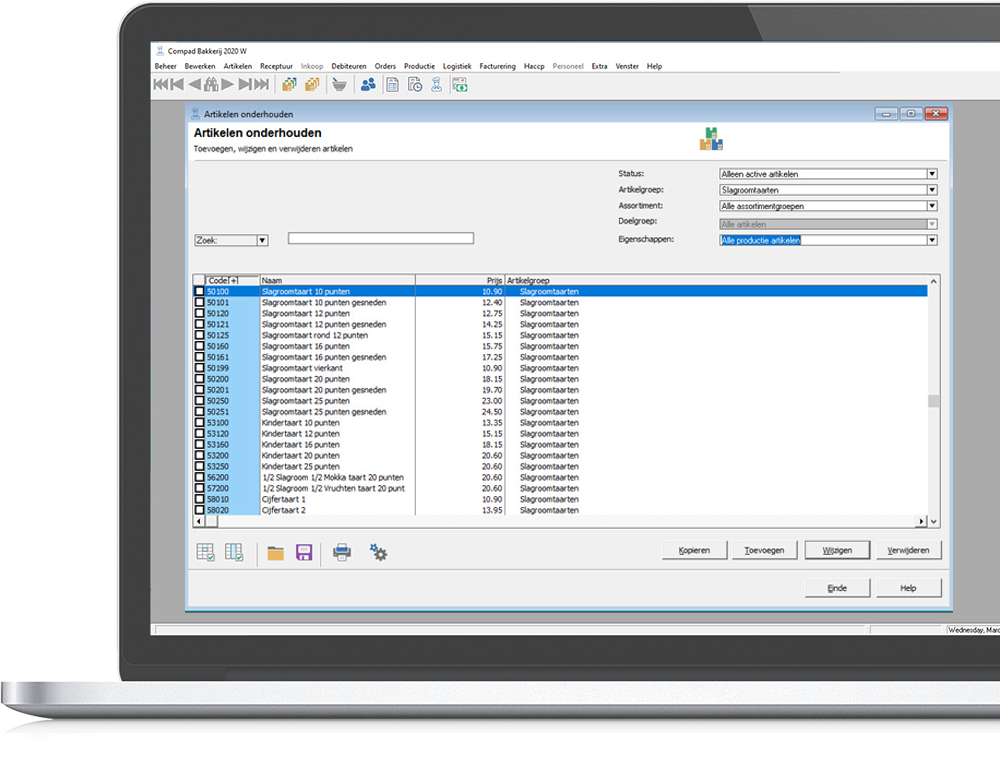Select the row 'Slagroomtaart vierkant'
Screen dimensions: 1000x773
[561, 368]
